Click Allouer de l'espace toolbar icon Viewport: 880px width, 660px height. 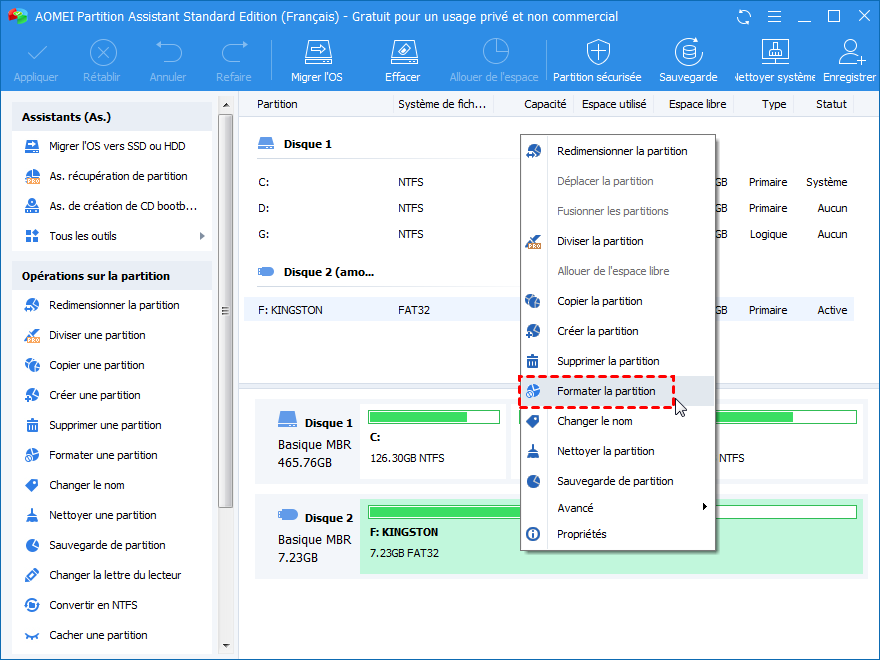(495, 52)
